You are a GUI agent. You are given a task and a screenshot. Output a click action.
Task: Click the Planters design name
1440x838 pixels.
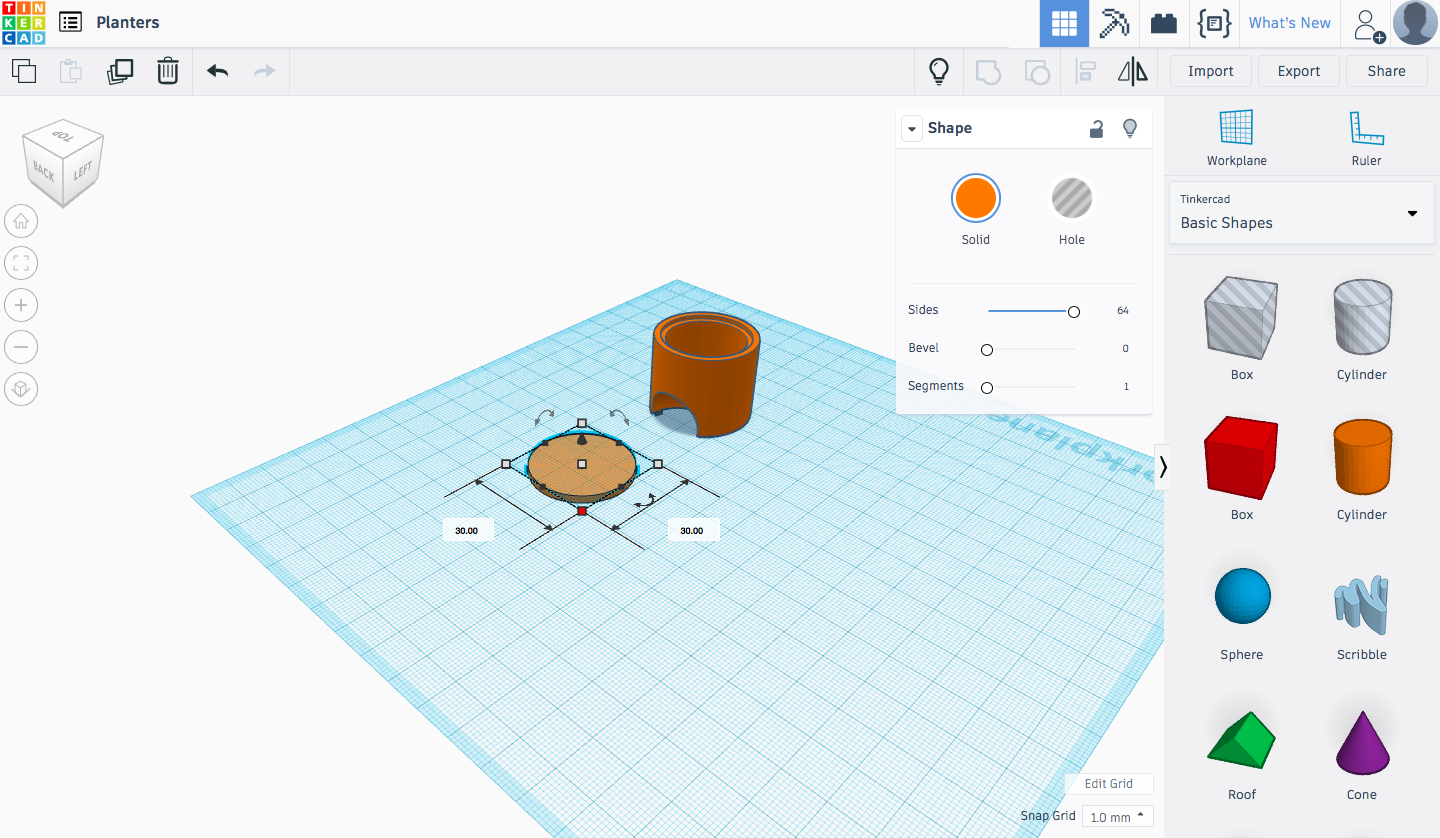click(128, 22)
